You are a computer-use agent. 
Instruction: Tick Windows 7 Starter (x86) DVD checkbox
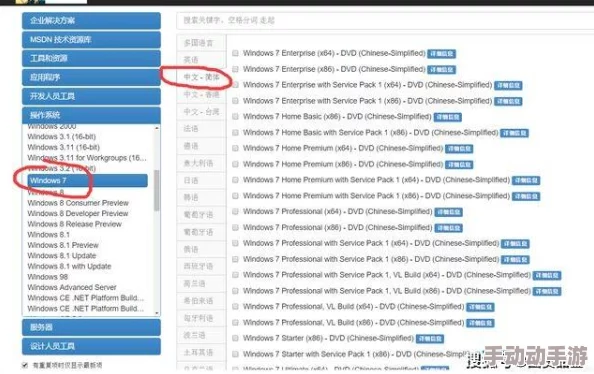(235, 338)
